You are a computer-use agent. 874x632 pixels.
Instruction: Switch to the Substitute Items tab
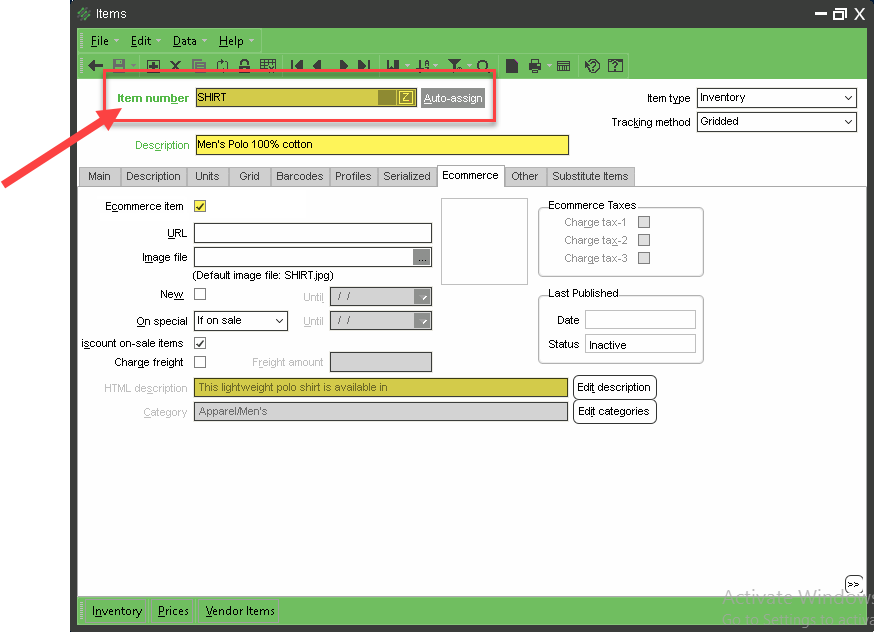tap(590, 176)
